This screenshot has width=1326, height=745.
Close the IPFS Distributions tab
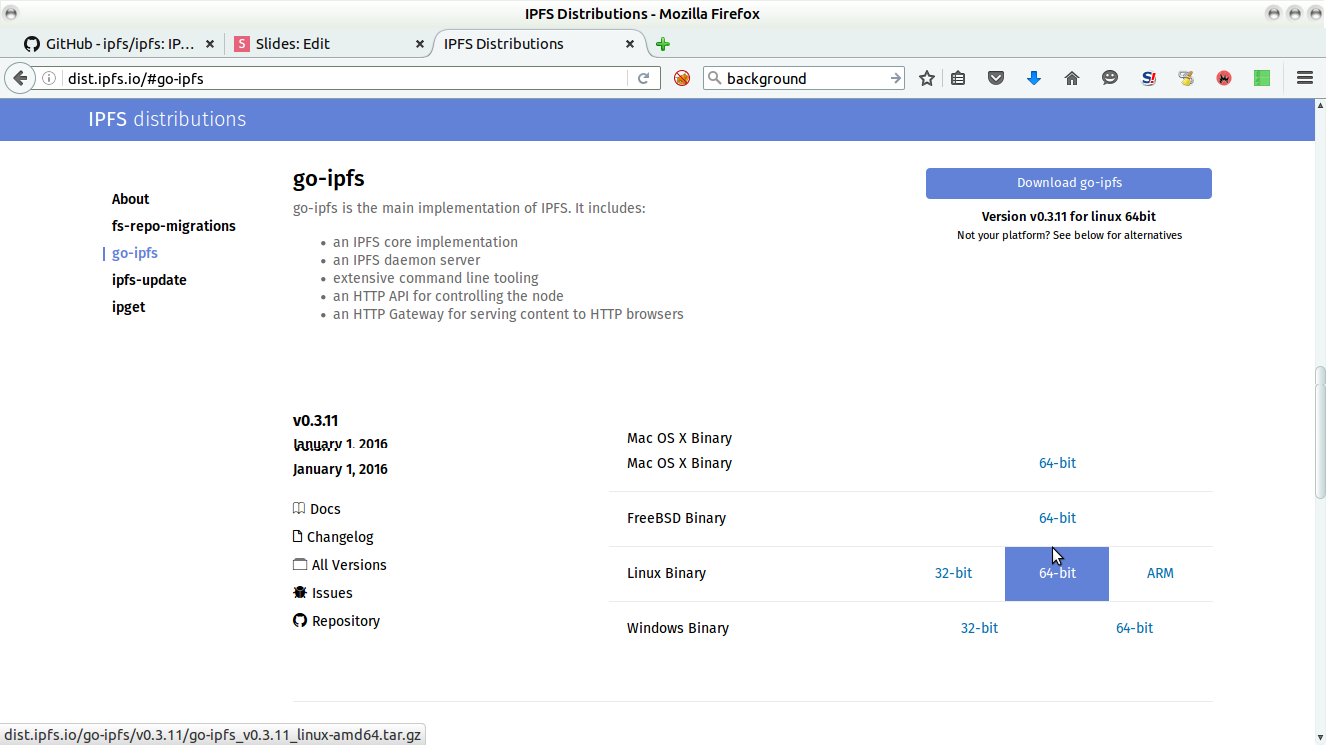pyautogui.click(x=630, y=44)
